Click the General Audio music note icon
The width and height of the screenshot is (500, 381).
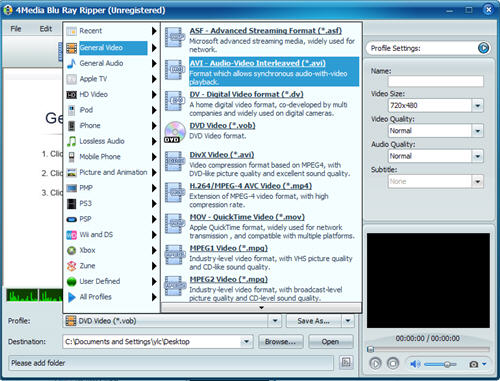71,63
